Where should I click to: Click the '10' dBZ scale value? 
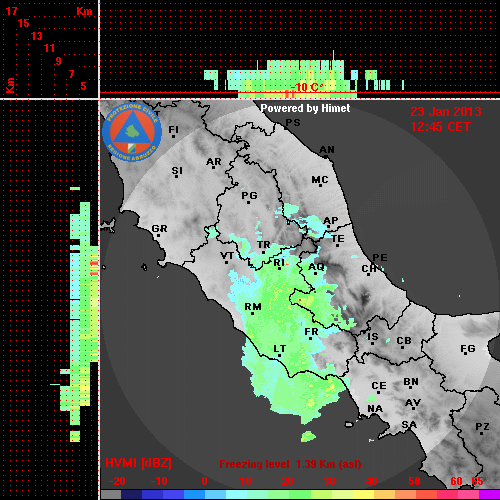point(246,481)
